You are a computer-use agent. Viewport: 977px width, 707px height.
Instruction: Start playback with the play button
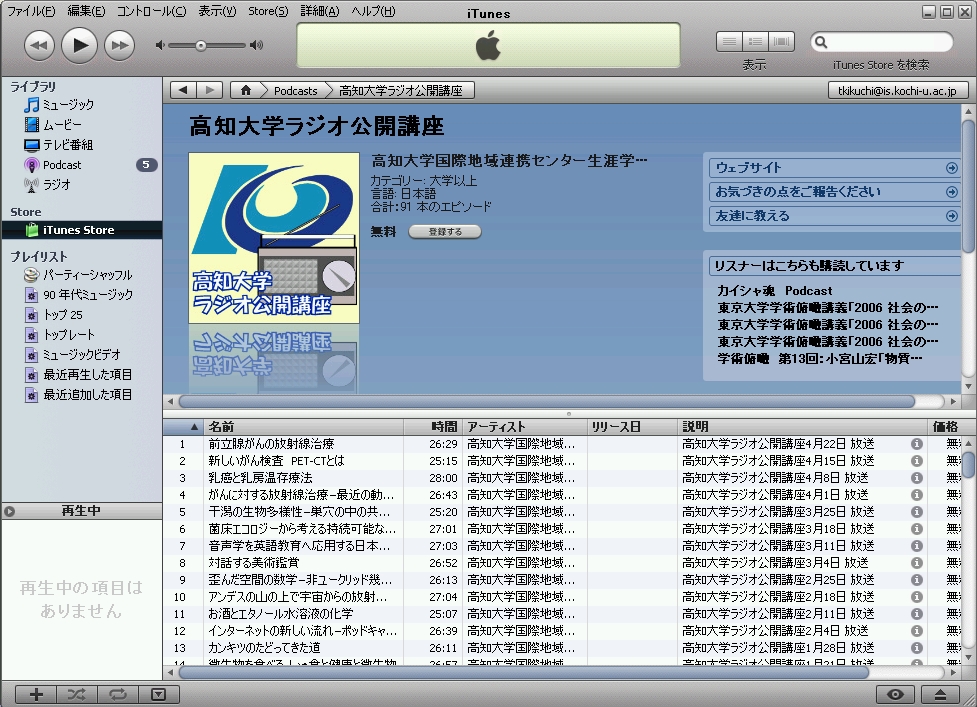point(79,45)
